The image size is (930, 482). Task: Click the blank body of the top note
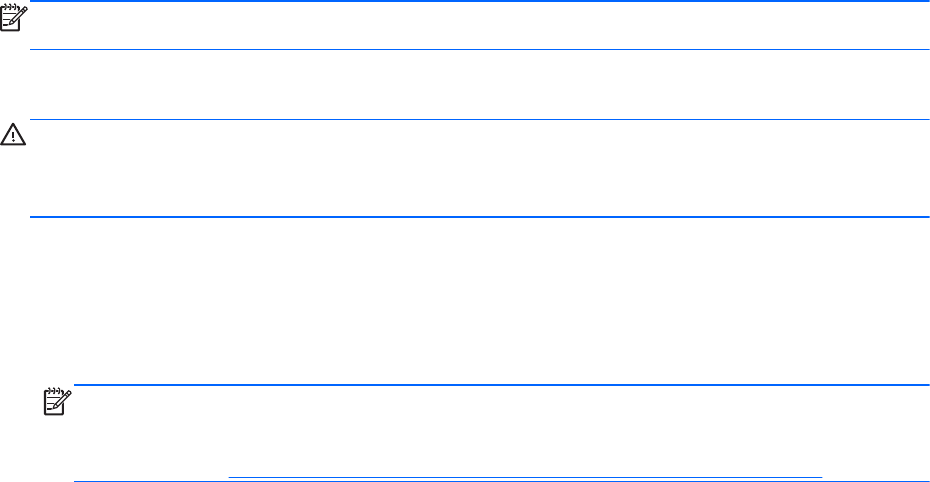pyautogui.click(x=480, y=26)
